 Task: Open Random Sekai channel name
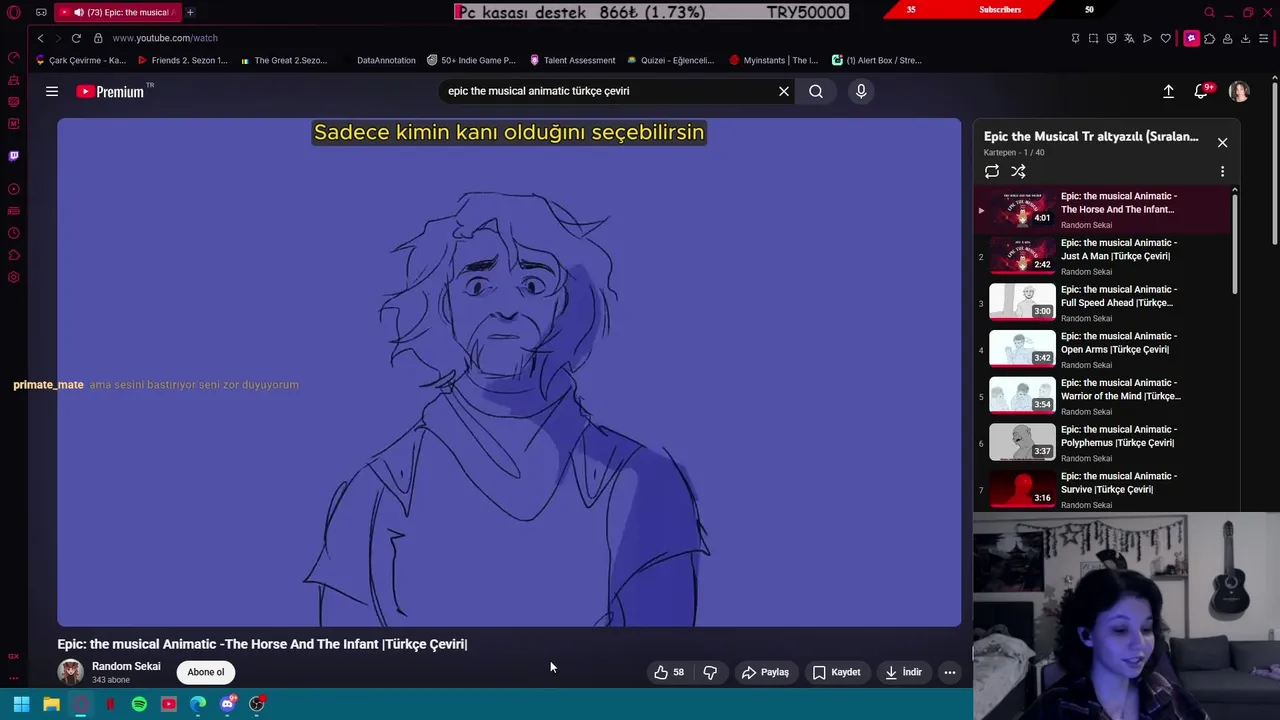[126, 666]
